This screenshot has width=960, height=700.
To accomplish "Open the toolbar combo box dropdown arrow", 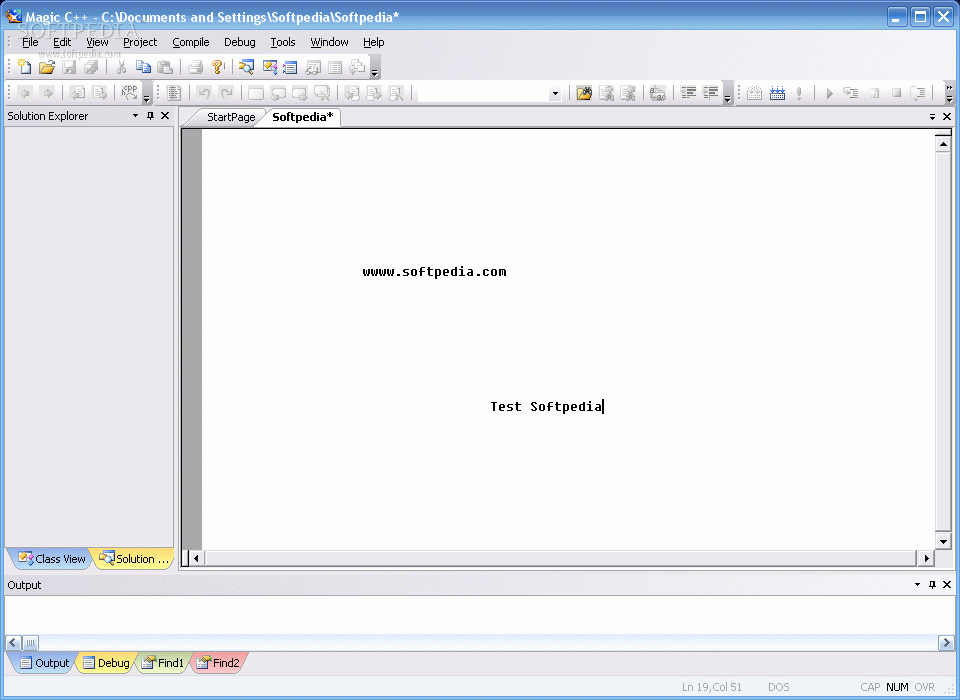I will point(555,94).
